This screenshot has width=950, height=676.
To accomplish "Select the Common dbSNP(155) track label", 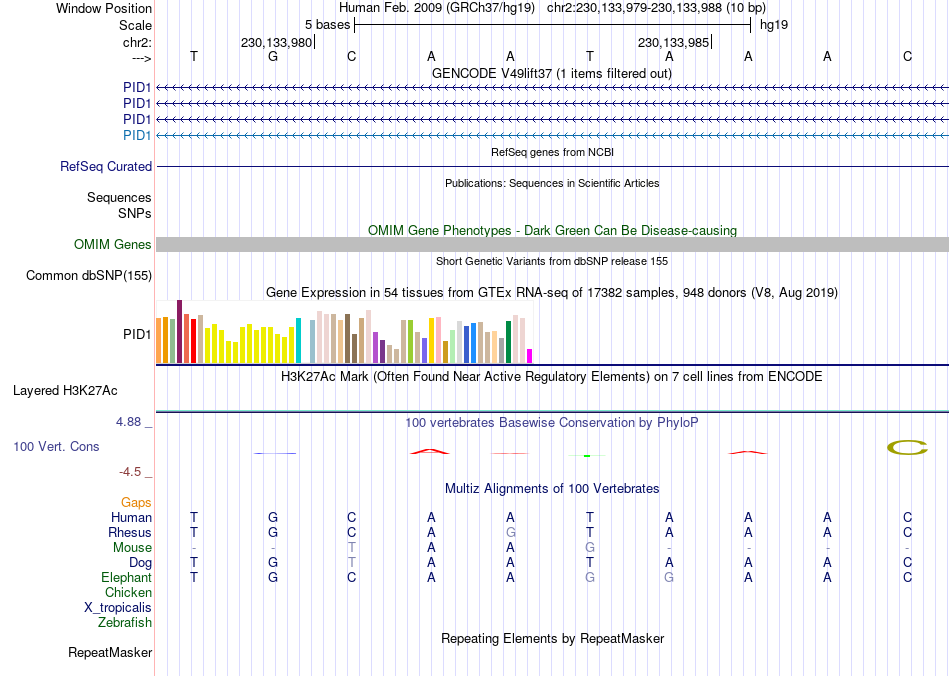I will click(x=89, y=276).
